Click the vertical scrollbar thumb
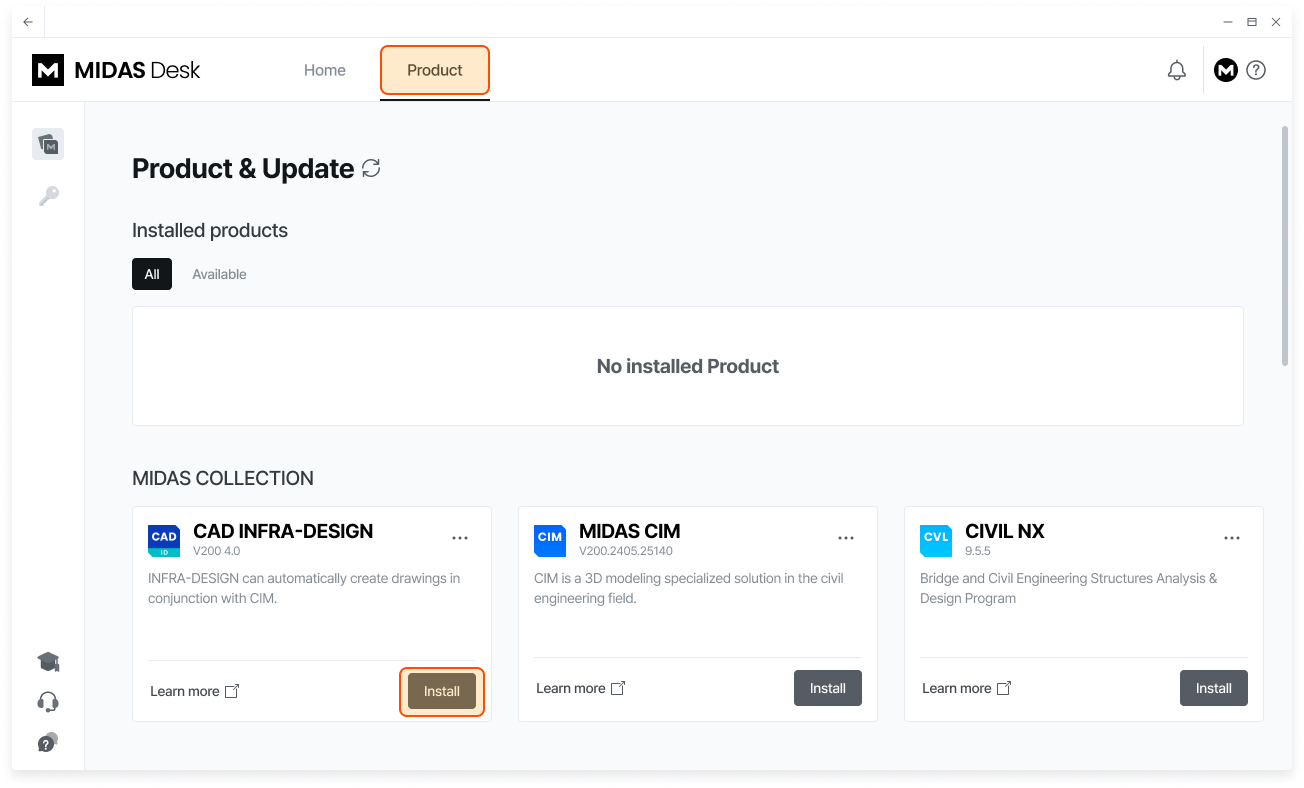Screen dimensions: 1304x788 point(1285,245)
